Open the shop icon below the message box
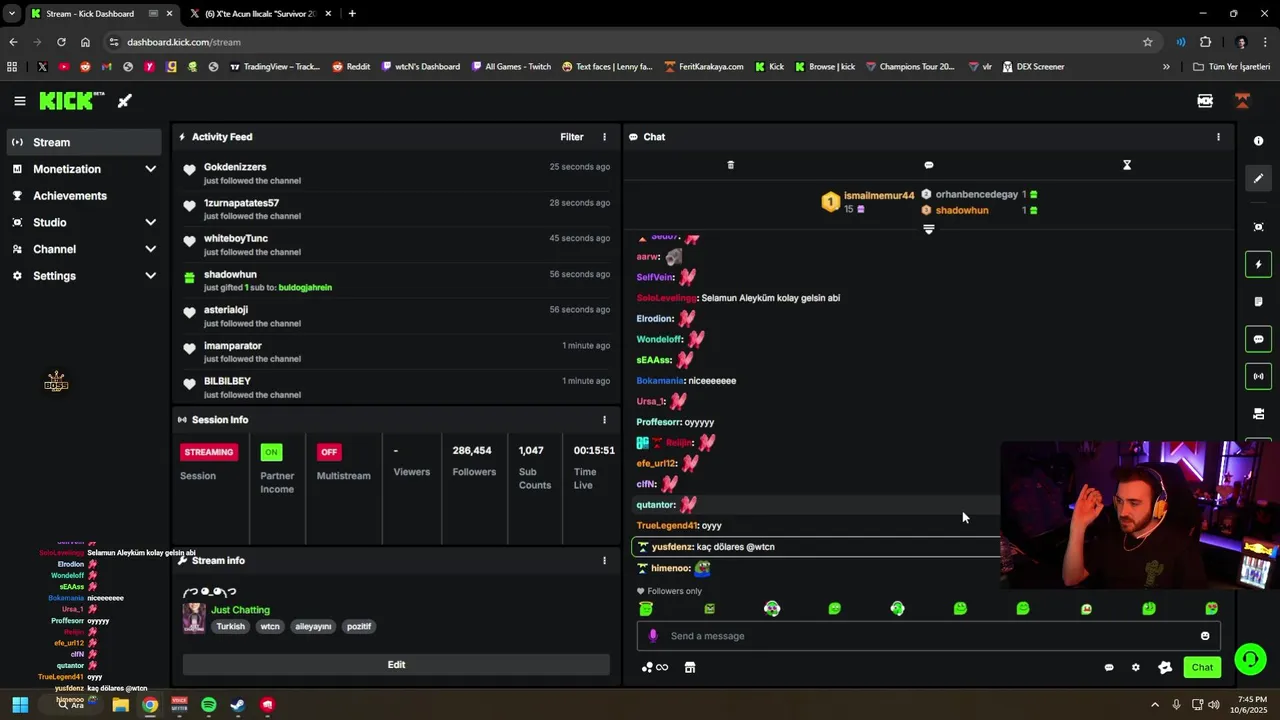 (690, 668)
